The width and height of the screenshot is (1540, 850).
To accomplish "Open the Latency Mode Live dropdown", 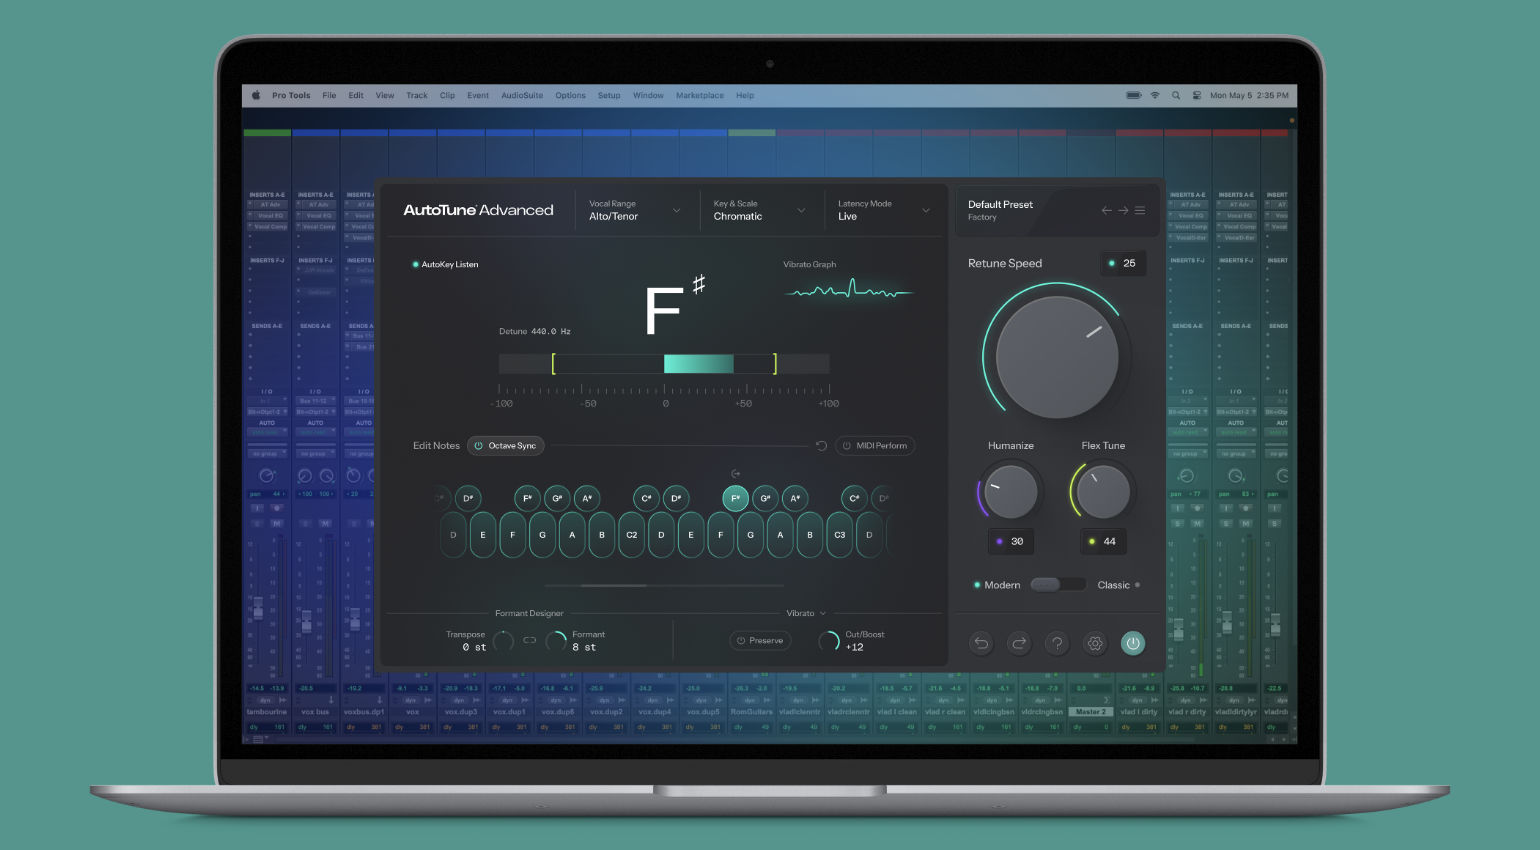I will click(x=884, y=210).
